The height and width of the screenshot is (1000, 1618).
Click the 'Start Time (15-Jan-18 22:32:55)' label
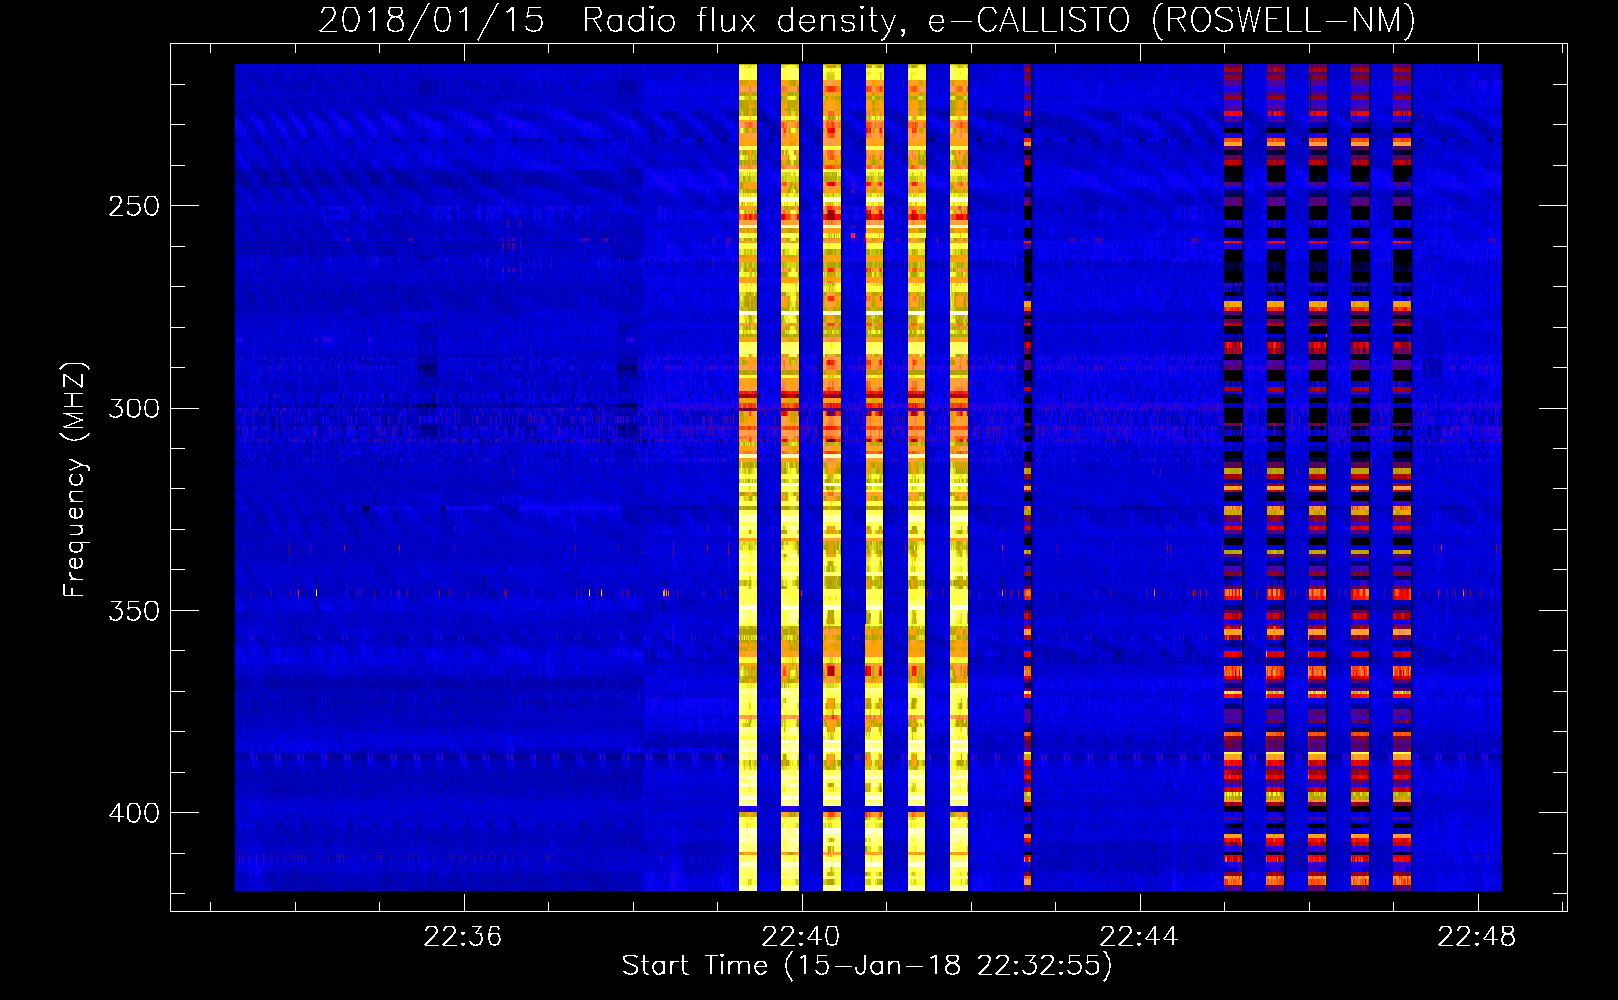click(867, 966)
